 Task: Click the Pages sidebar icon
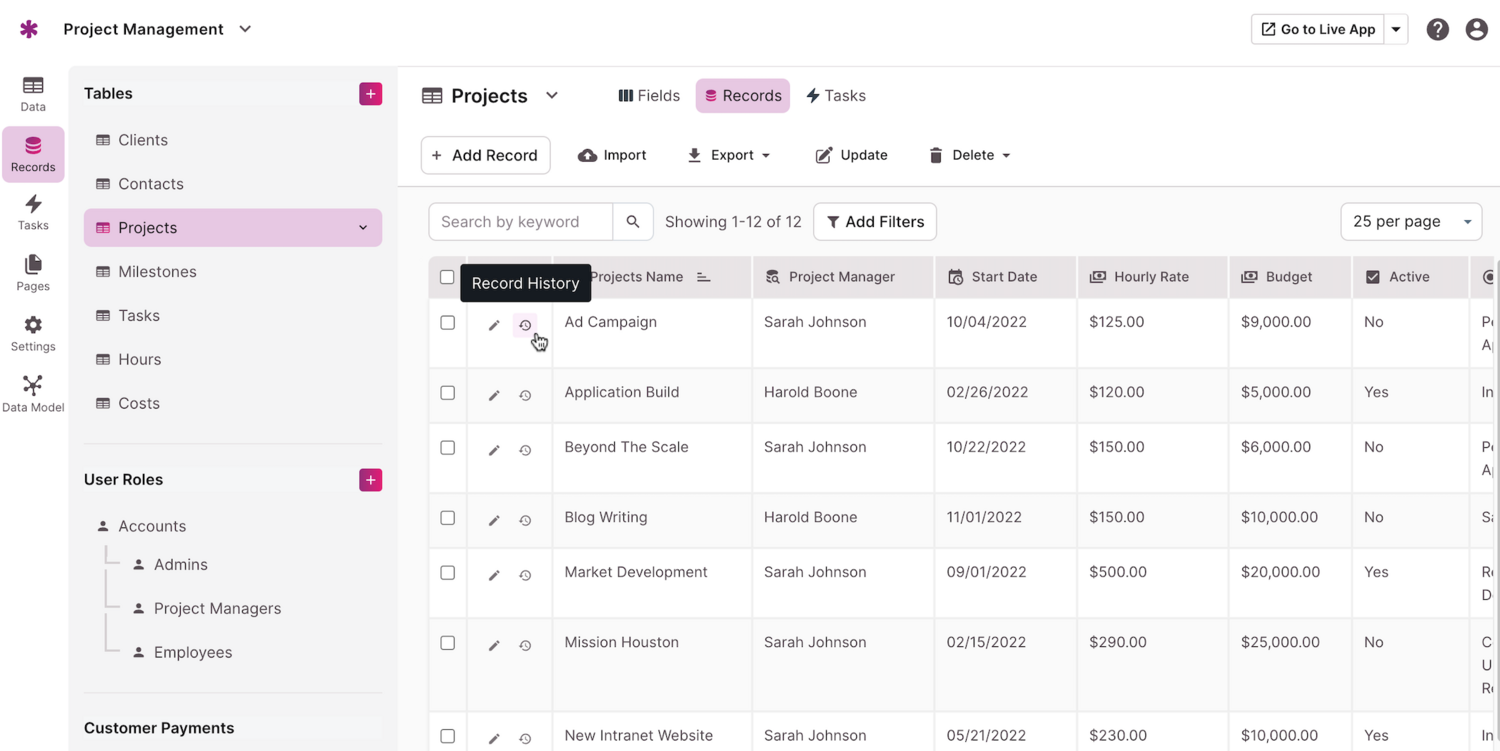point(33,272)
